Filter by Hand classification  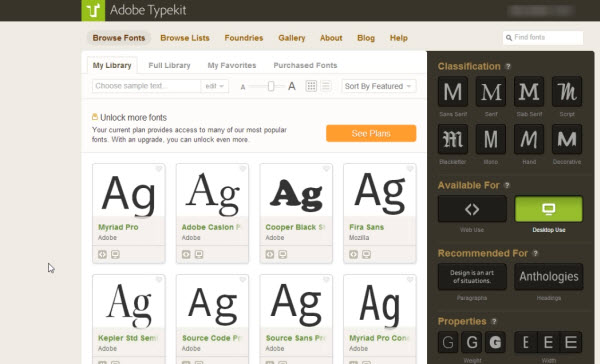[529, 139]
